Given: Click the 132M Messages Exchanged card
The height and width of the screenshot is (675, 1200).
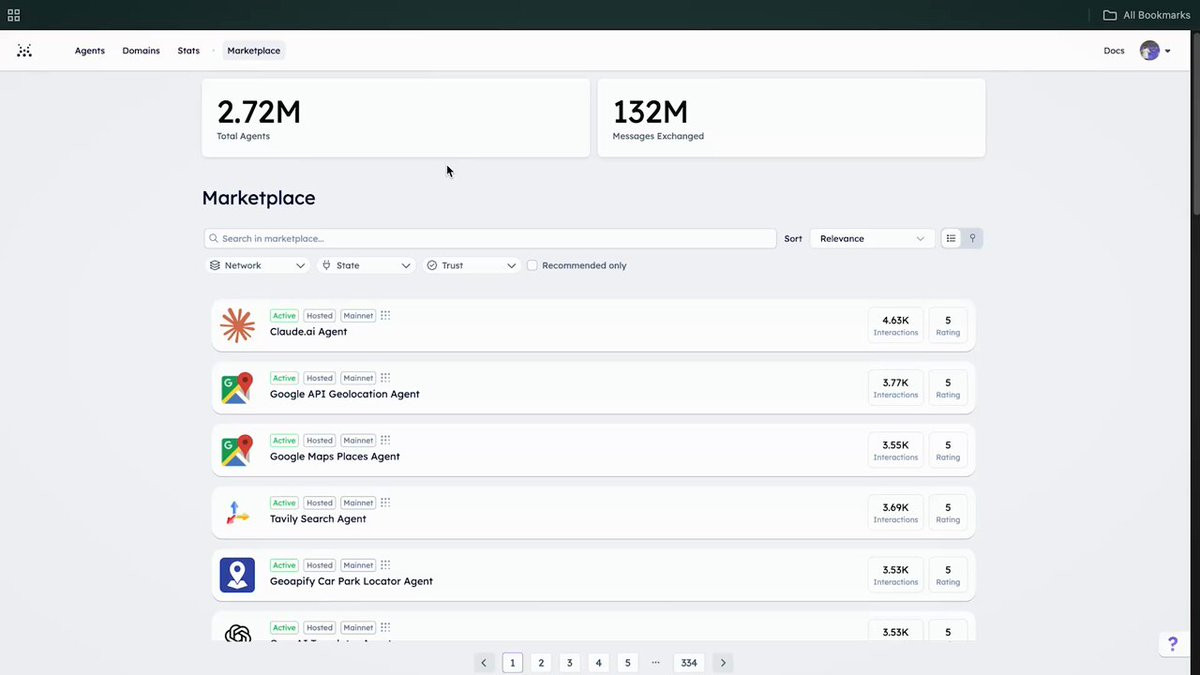Looking at the screenshot, I should pyautogui.click(x=791, y=118).
